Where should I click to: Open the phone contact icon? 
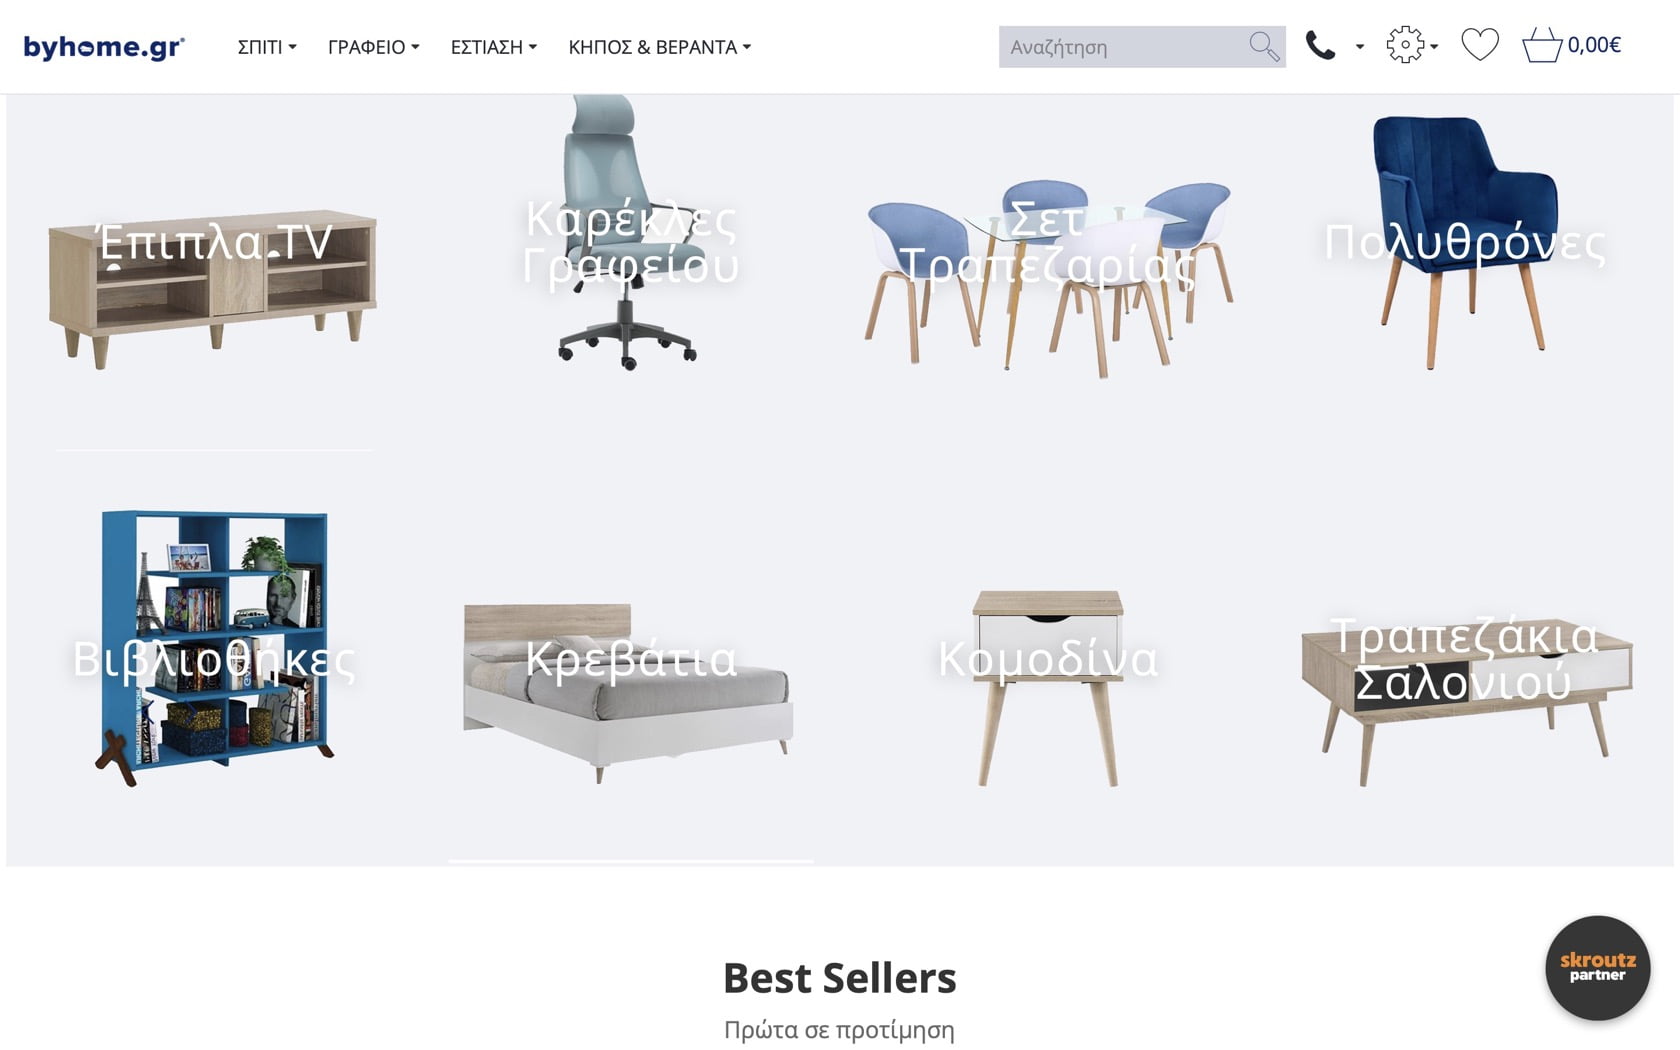(x=1320, y=46)
